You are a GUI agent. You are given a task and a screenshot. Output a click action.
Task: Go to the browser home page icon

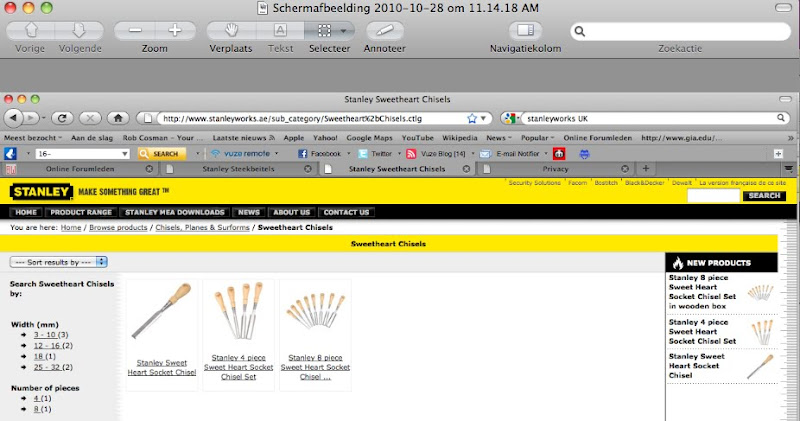tap(118, 118)
